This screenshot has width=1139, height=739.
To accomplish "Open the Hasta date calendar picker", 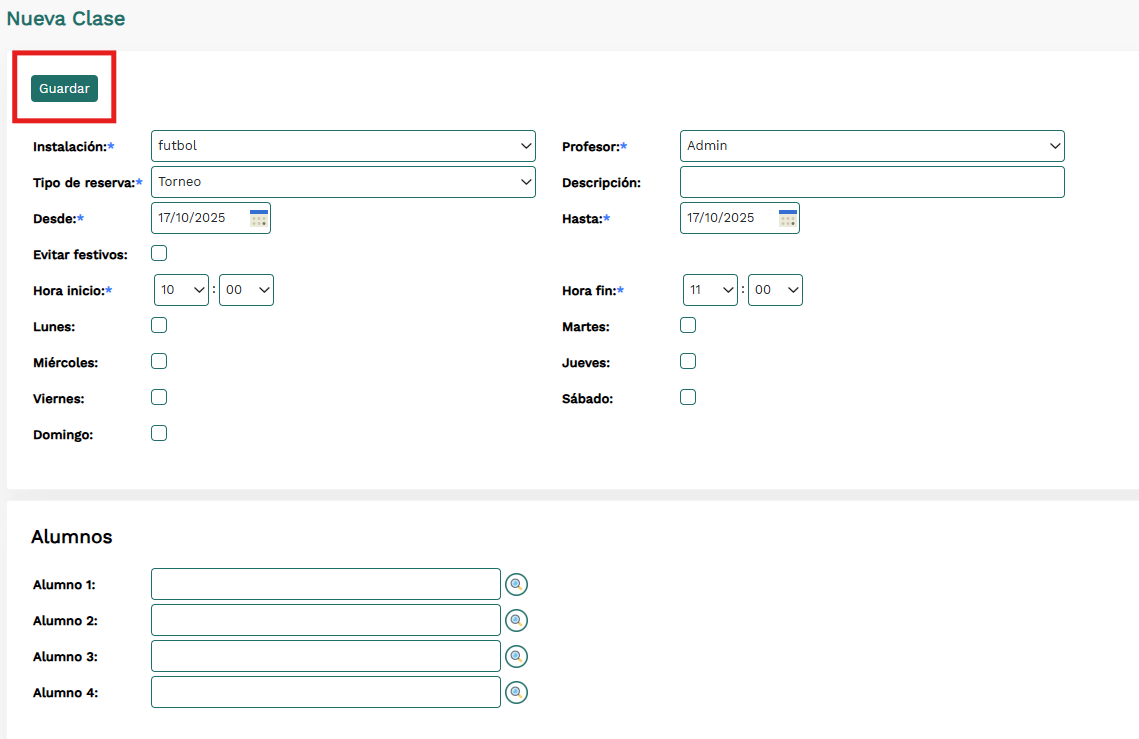I will point(788,218).
